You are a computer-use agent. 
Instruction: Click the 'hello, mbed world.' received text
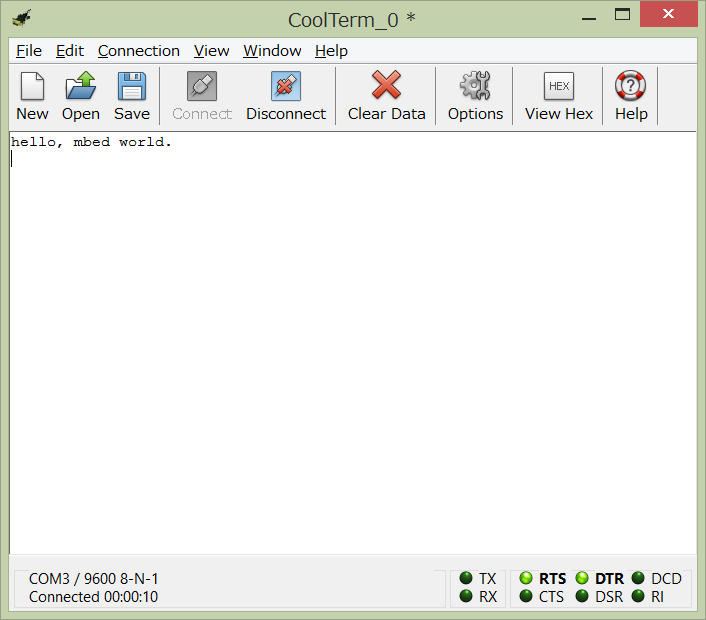91,142
